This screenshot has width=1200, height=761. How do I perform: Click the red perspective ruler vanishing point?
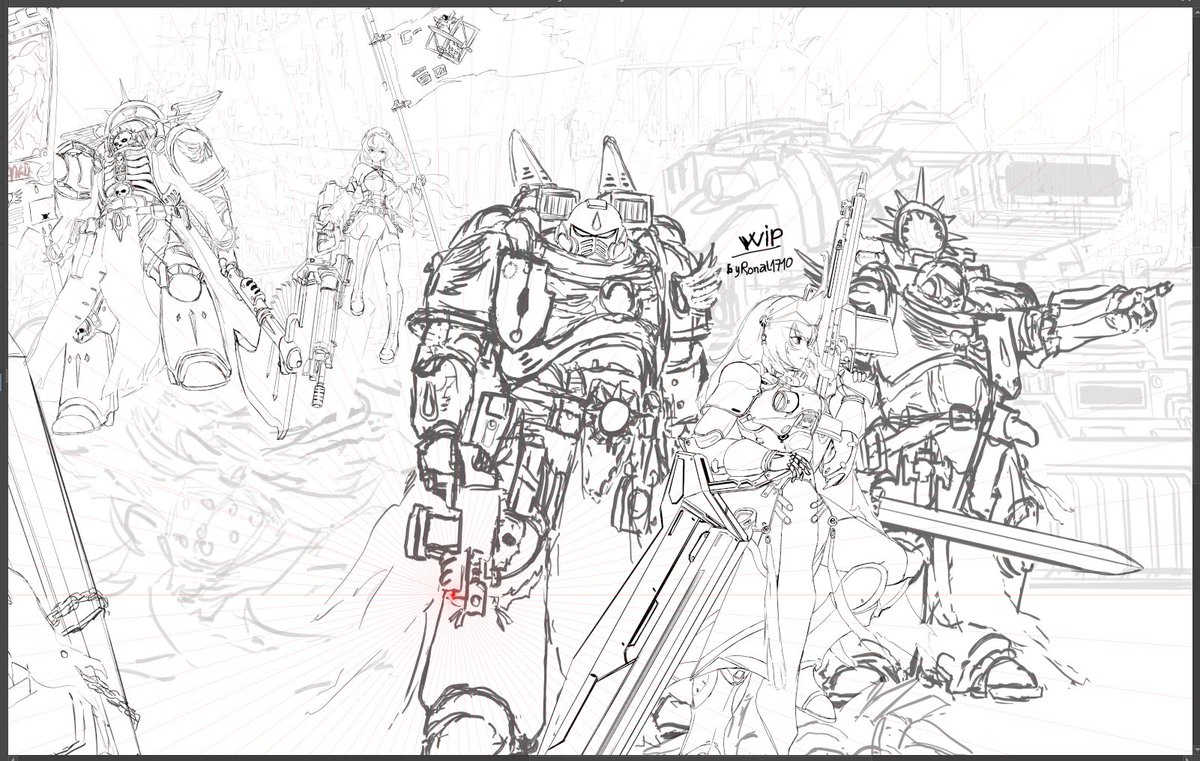pos(453,596)
